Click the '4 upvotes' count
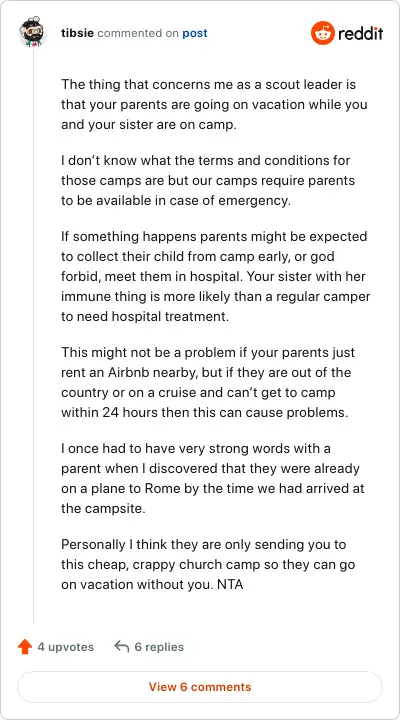Viewport: 400px width, 720px height. pyautogui.click(x=65, y=647)
